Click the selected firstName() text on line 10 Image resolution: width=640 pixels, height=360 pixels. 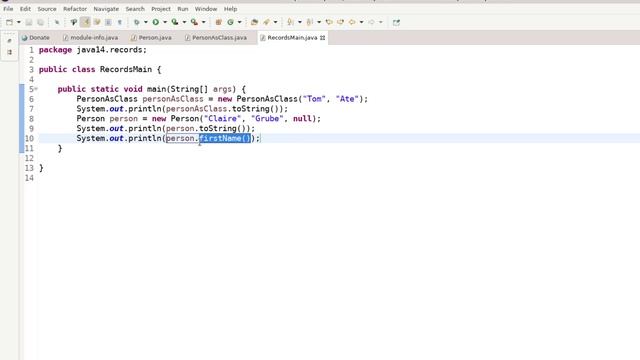coord(224,138)
